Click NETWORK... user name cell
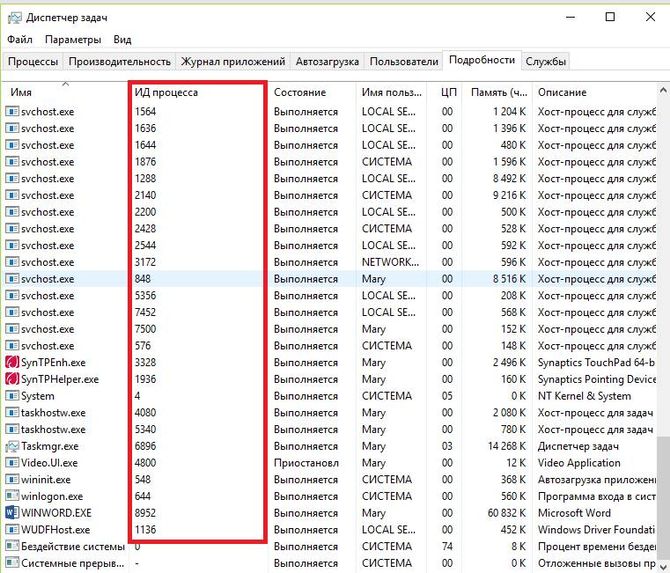 (390, 262)
